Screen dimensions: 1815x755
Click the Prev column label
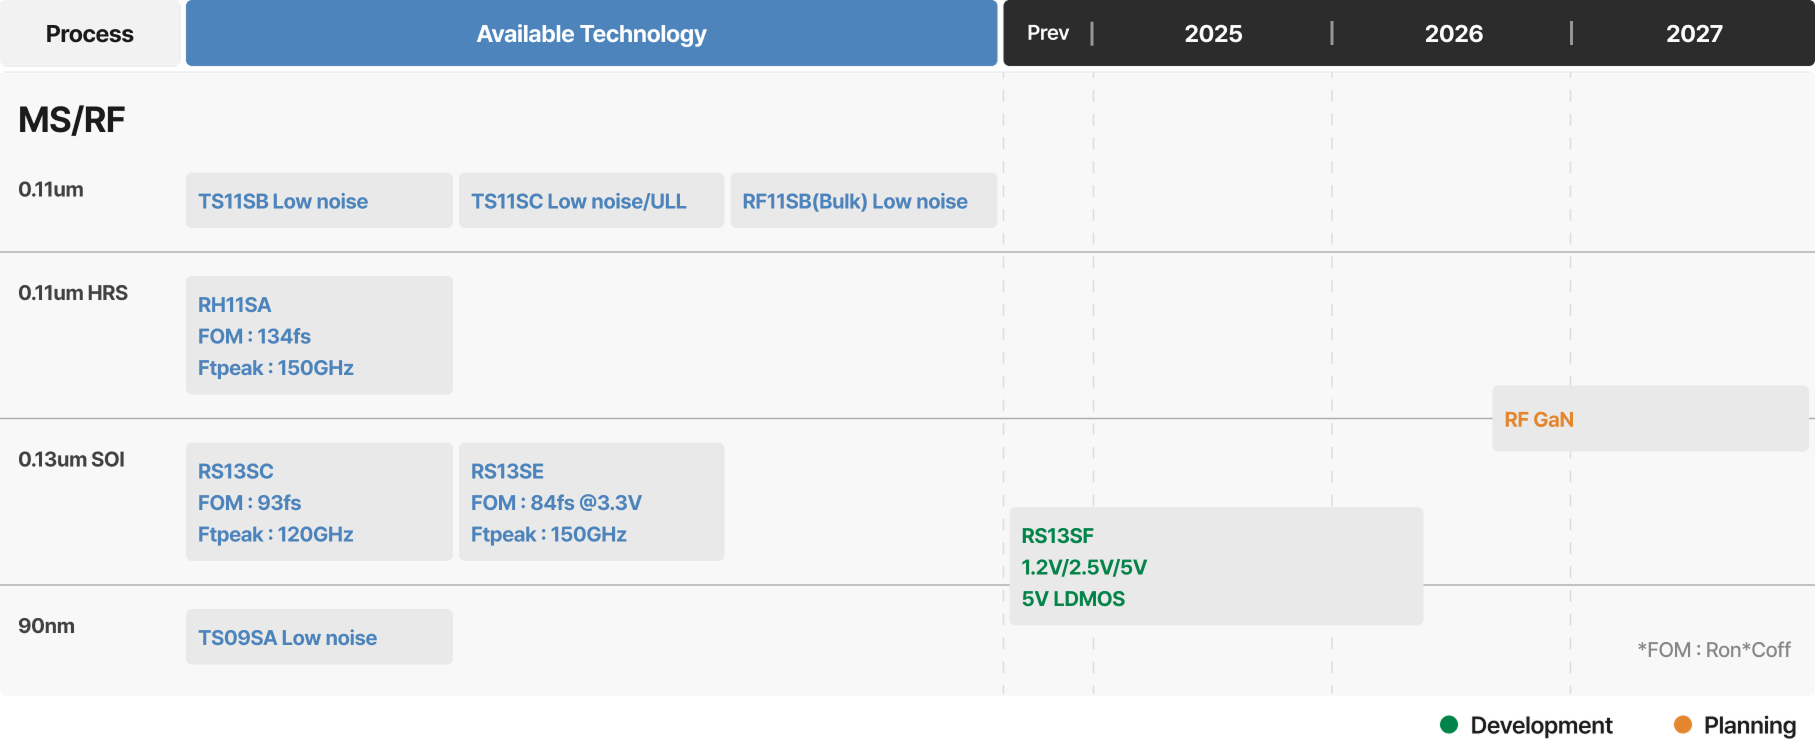pyautogui.click(x=1047, y=33)
